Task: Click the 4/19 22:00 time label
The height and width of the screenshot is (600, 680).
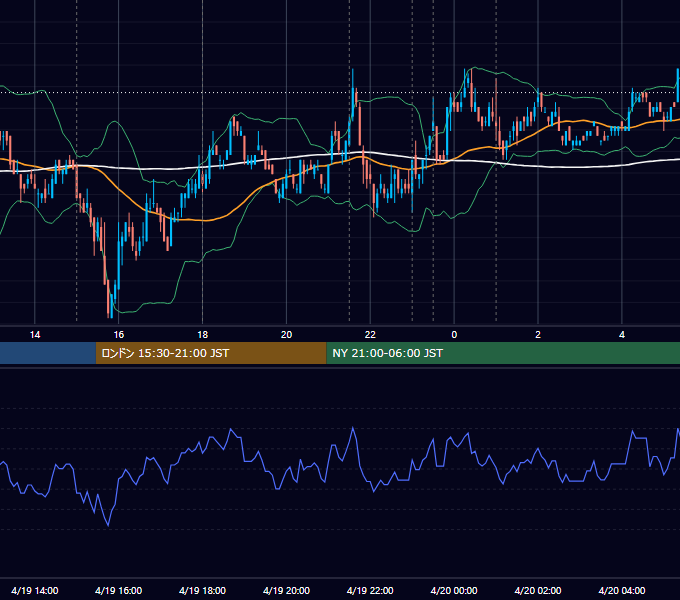Action: [370, 590]
